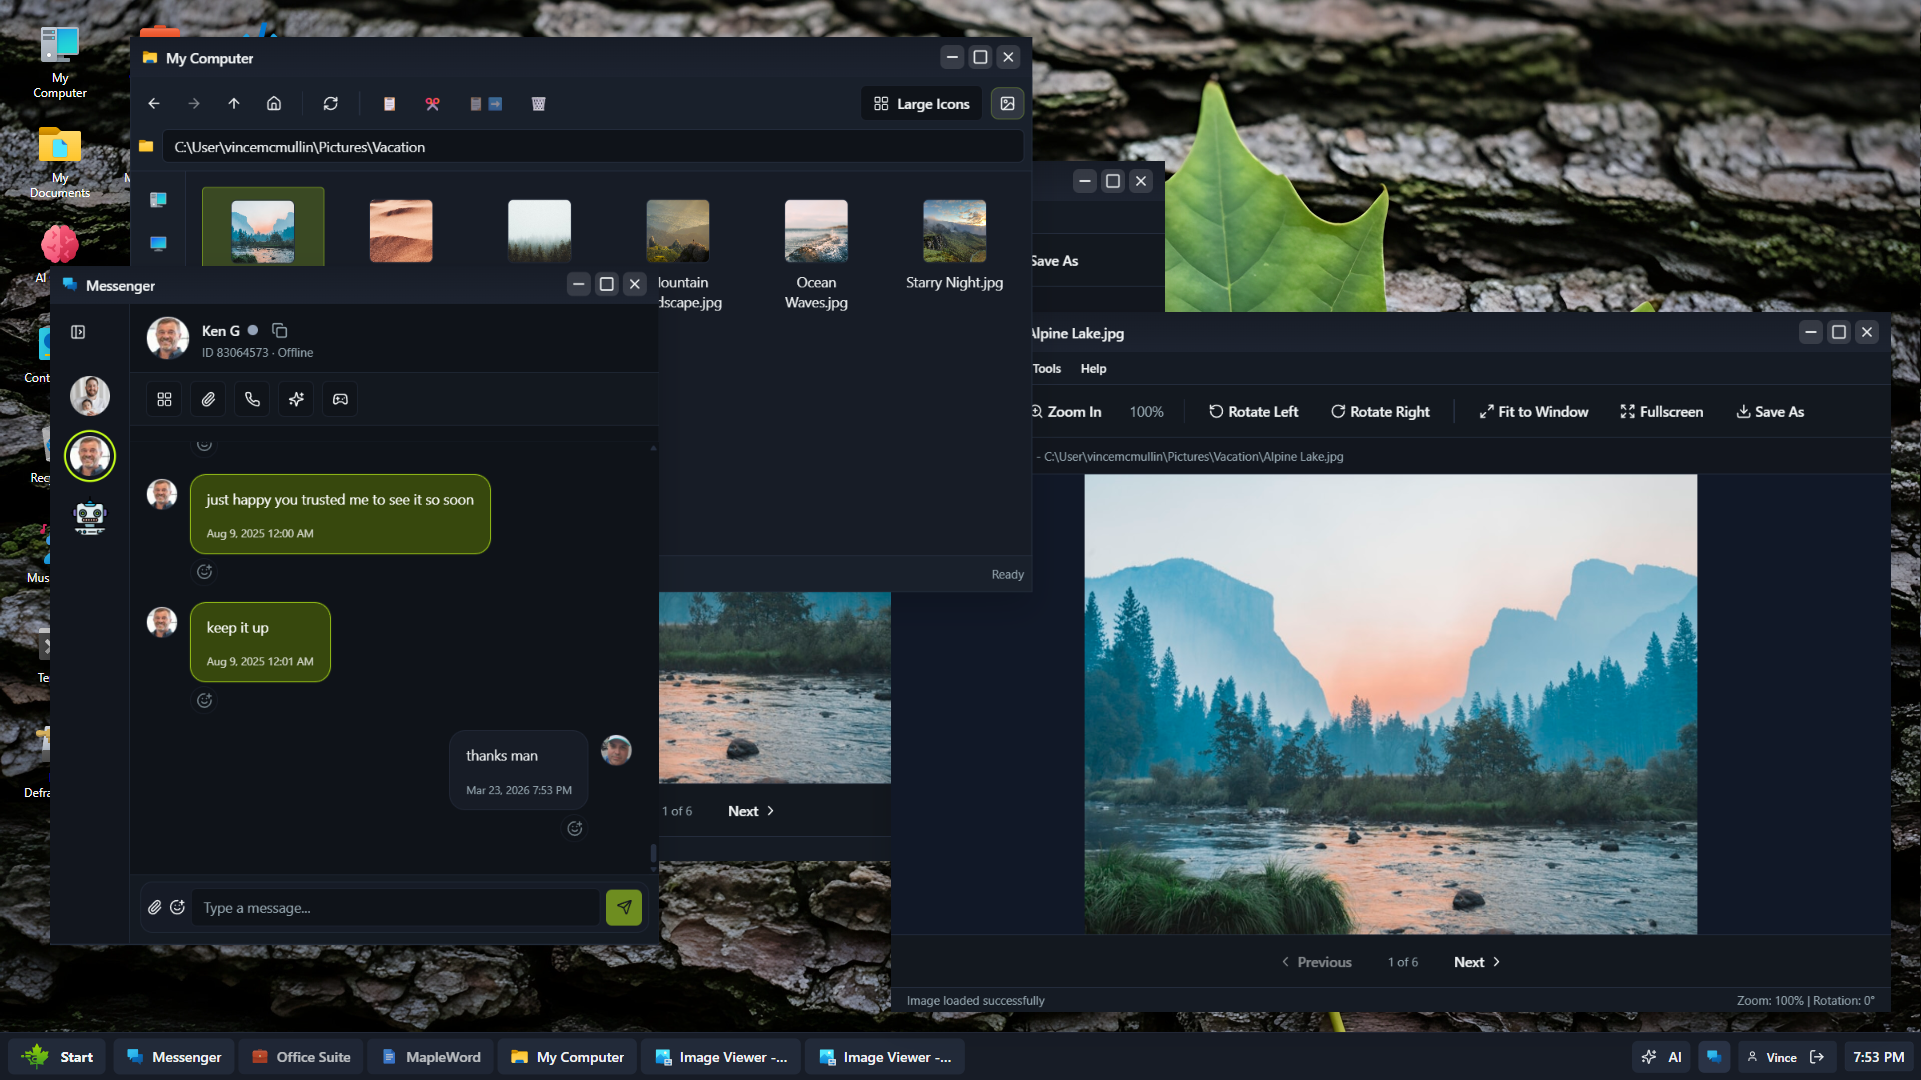
Task: Go back in My Computer window
Action: (154, 104)
